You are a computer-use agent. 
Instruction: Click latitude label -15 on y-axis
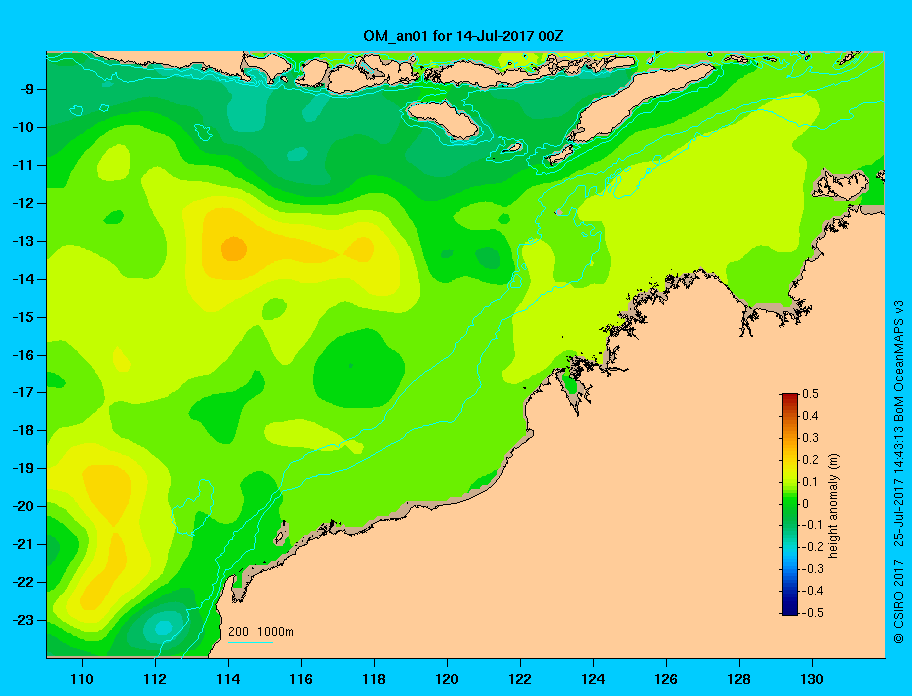(x=23, y=317)
